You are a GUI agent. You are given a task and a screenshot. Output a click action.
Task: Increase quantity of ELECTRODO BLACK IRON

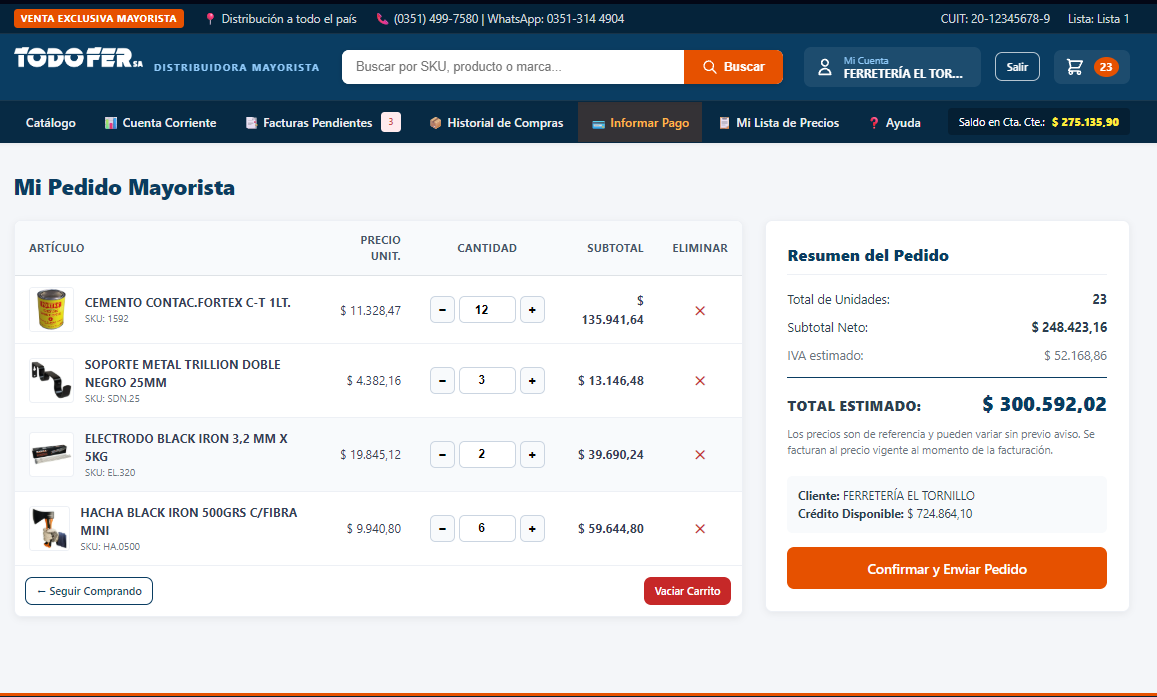[x=532, y=454]
